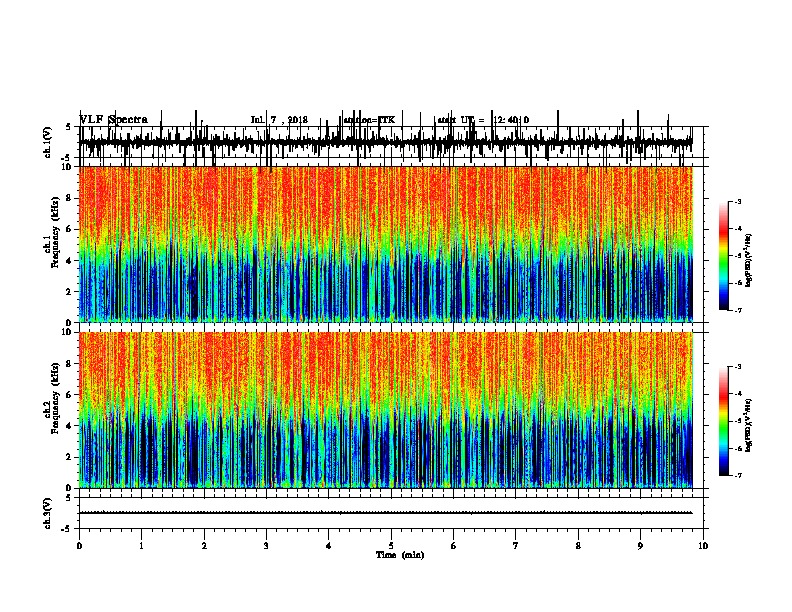Select the "Time (min)" x-axis label
The height and width of the screenshot is (612, 792).
400,555
